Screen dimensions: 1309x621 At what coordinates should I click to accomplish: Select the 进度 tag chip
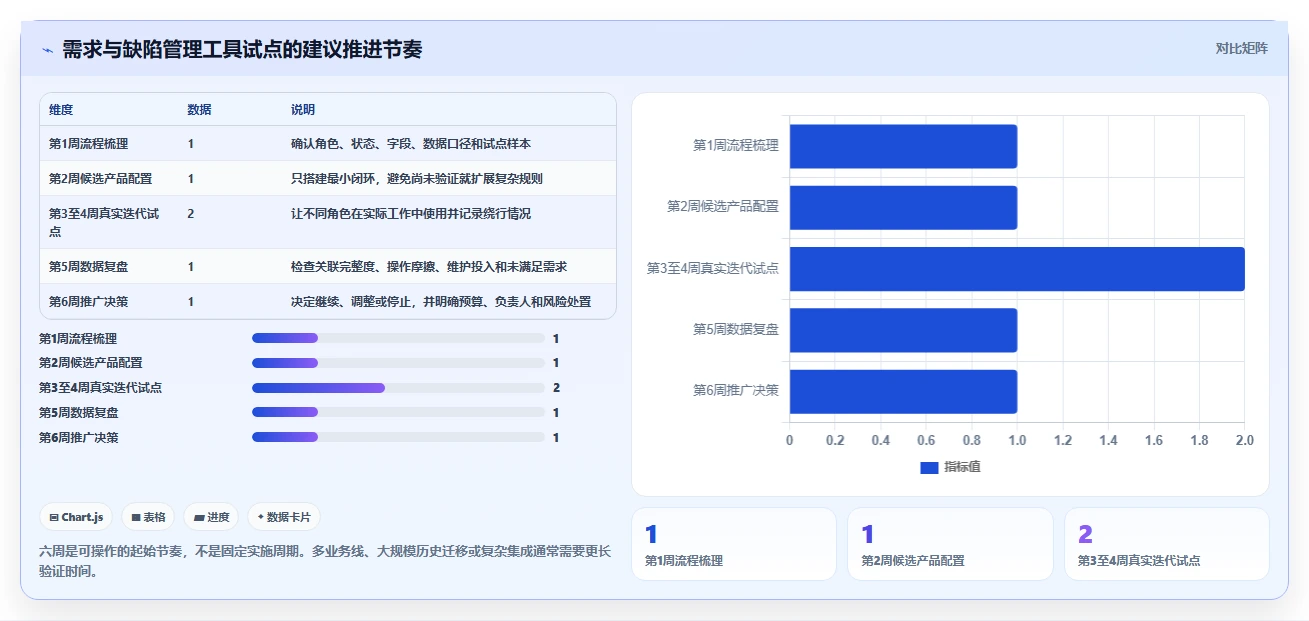pos(211,517)
